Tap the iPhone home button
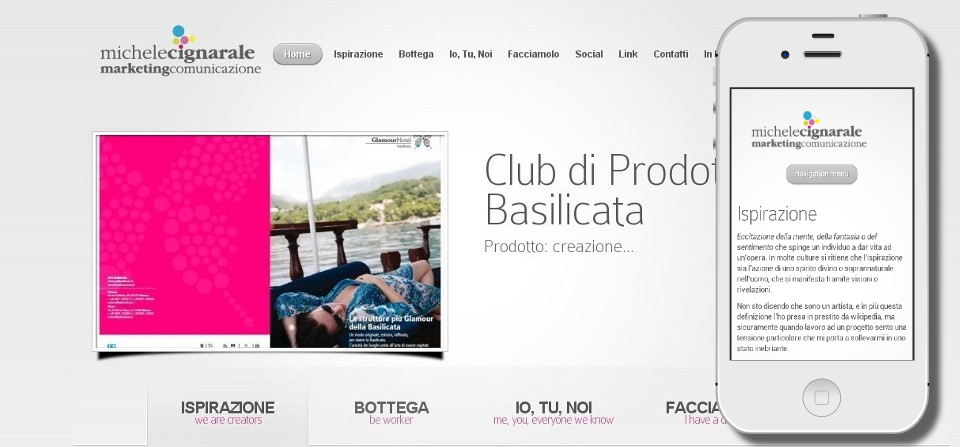The width and height of the screenshot is (960, 447). click(821, 397)
